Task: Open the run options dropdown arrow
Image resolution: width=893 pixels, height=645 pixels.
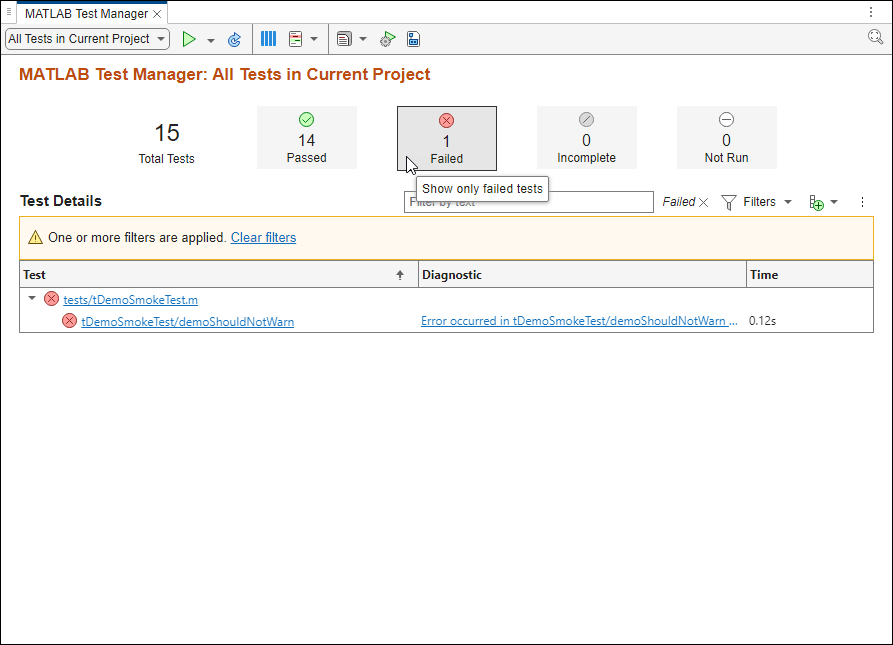Action: click(211, 40)
